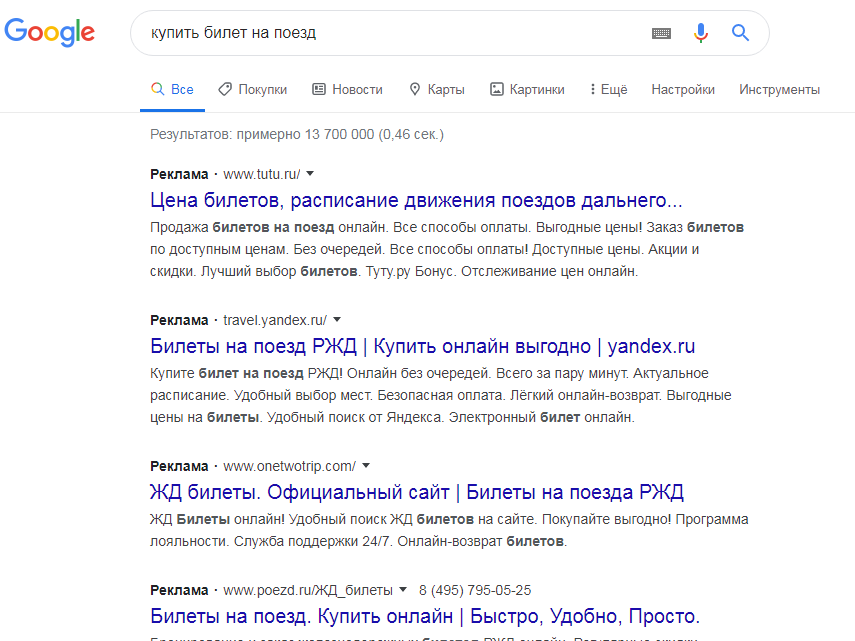Expand the arrow next to travel.yandex.ru

337,319
